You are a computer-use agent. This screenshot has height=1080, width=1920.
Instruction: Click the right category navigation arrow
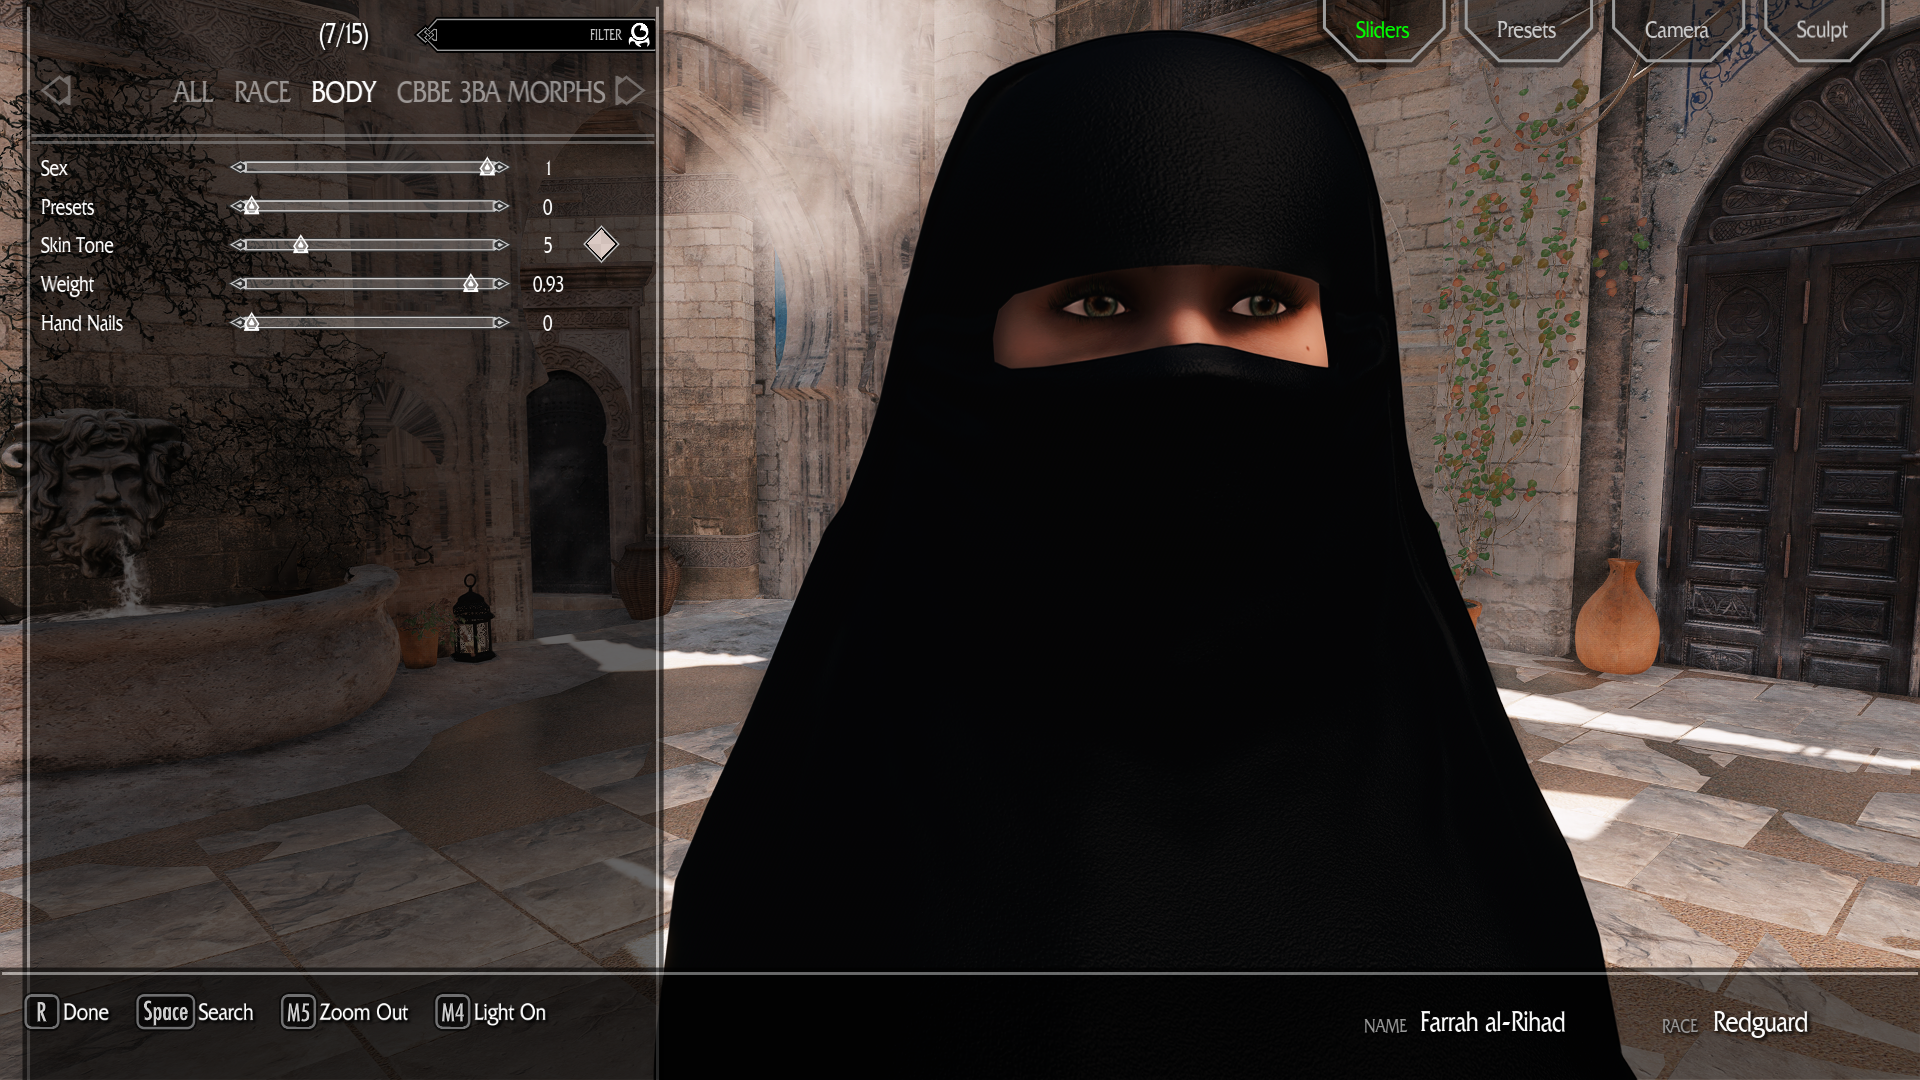click(x=629, y=91)
